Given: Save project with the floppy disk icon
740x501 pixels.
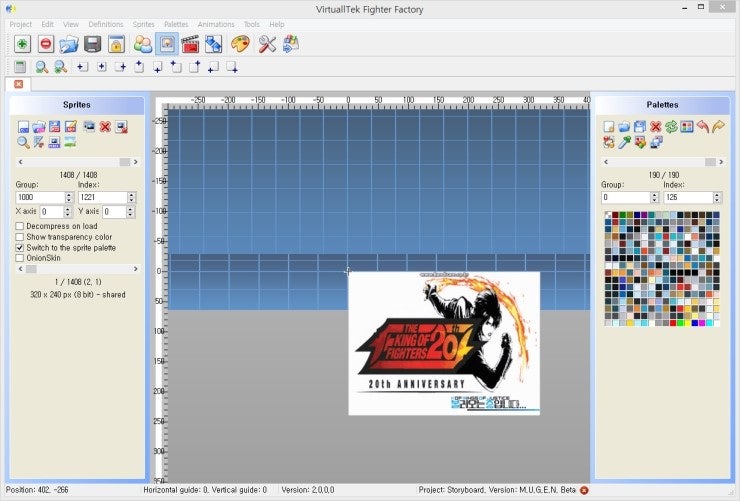Looking at the screenshot, I should point(92,44).
